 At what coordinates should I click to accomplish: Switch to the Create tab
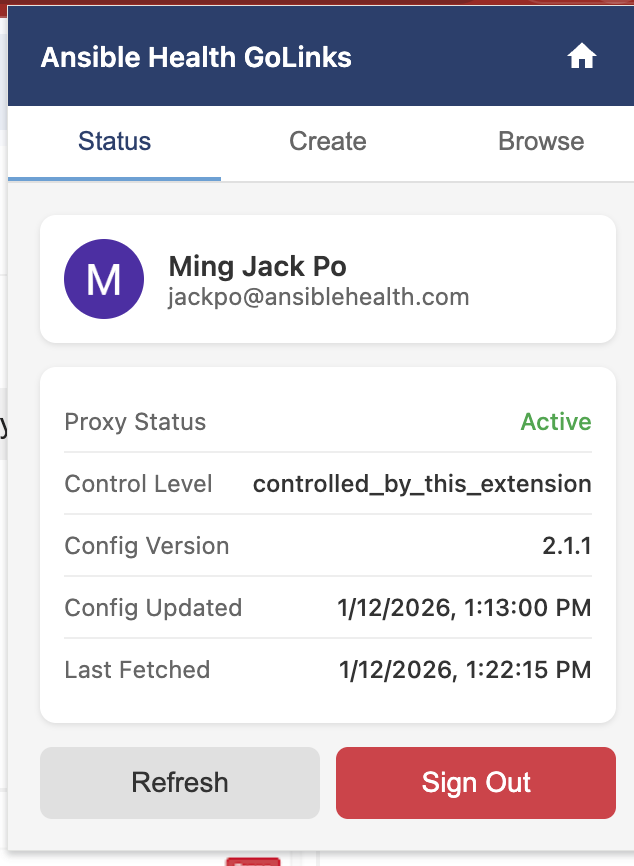point(327,141)
